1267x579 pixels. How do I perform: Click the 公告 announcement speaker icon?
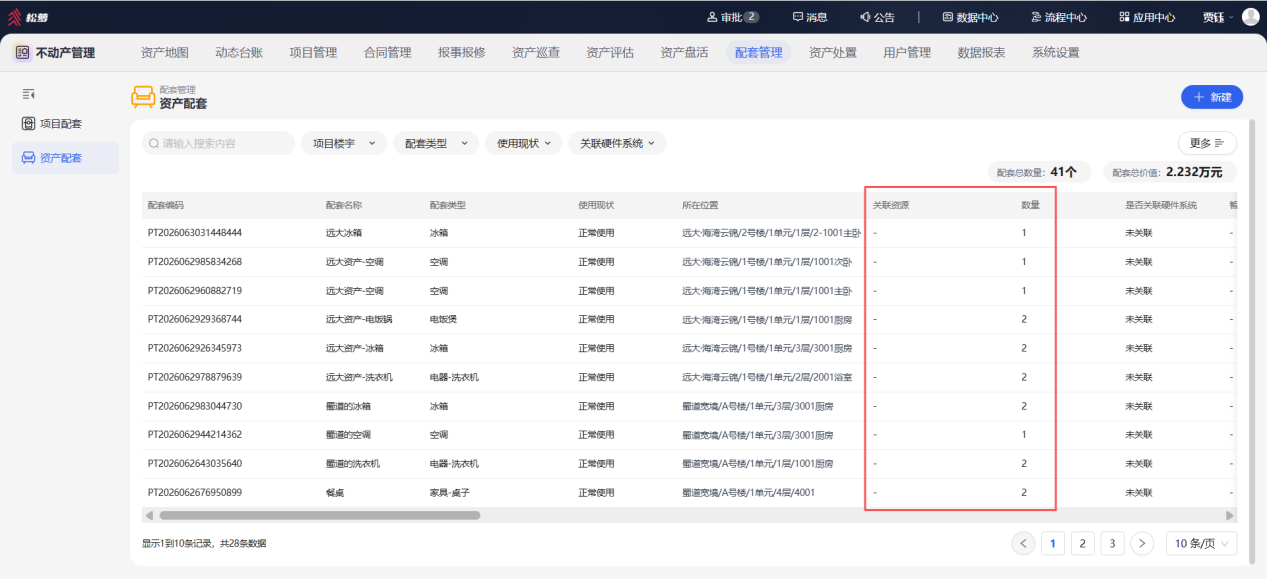click(x=865, y=17)
